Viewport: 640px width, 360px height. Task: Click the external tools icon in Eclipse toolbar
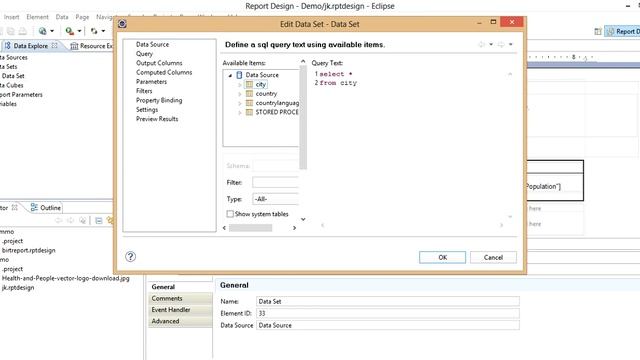(x=94, y=31)
